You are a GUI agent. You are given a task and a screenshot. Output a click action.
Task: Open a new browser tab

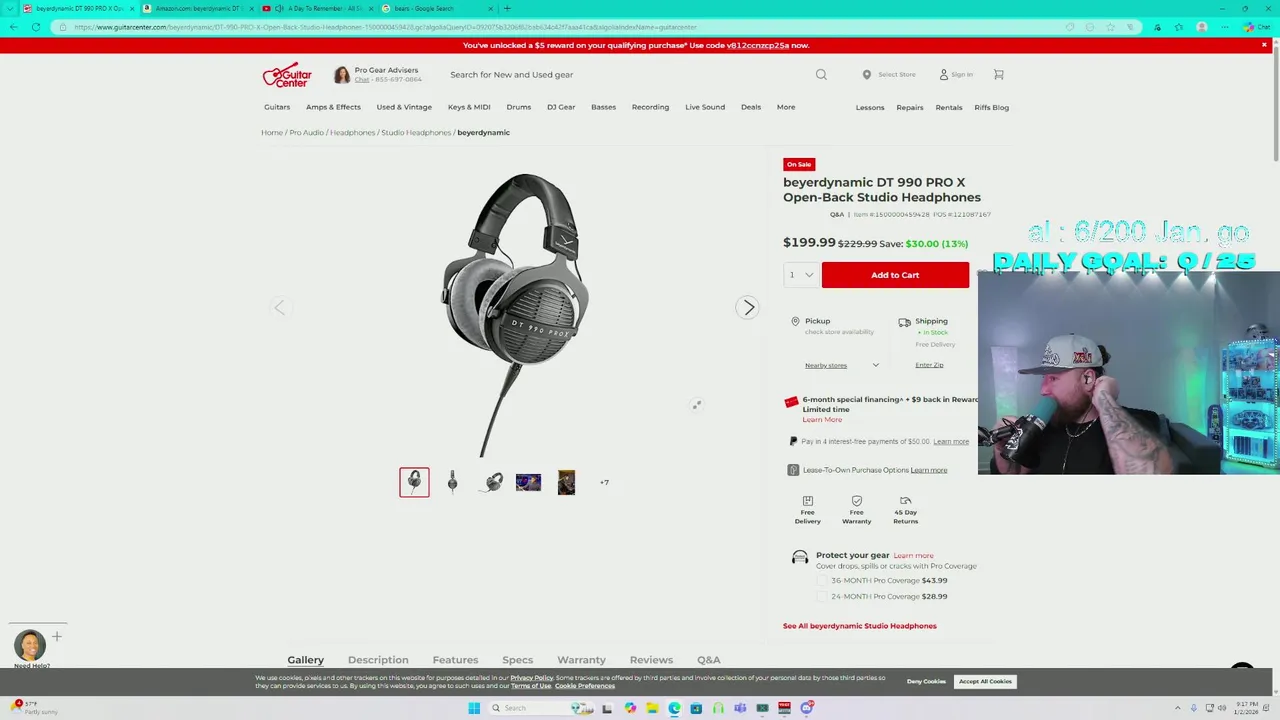click(507, 8)
